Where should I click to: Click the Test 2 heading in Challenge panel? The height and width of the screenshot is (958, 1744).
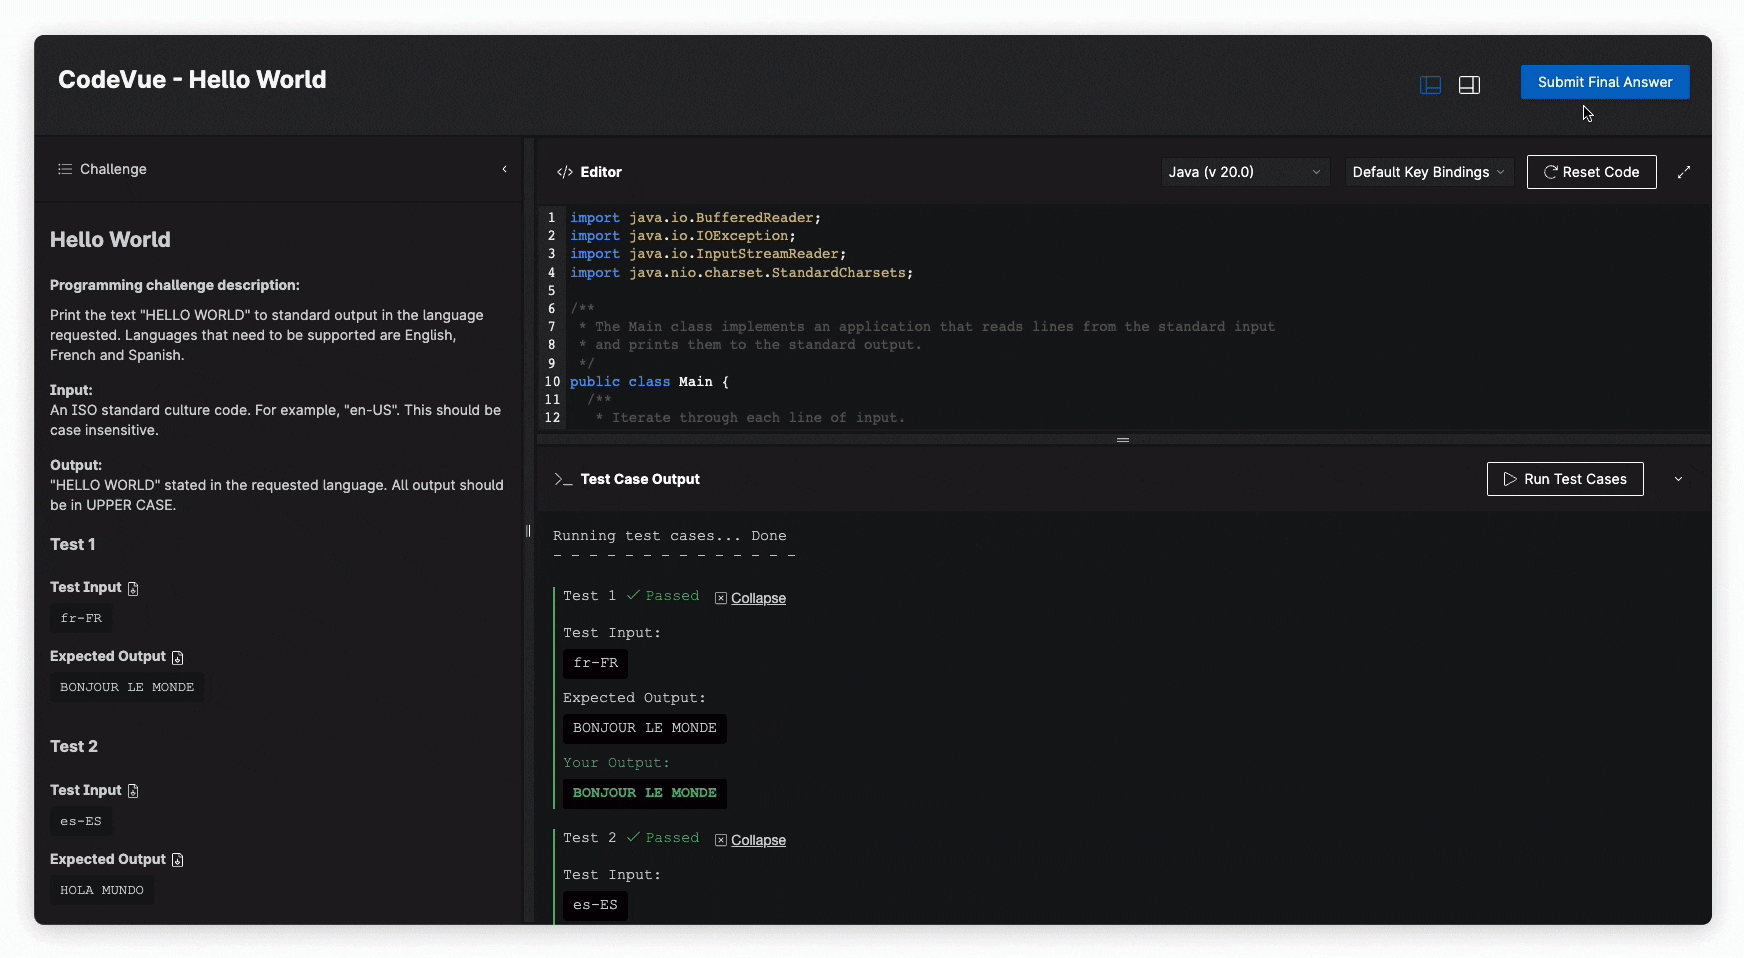[74, 747]
